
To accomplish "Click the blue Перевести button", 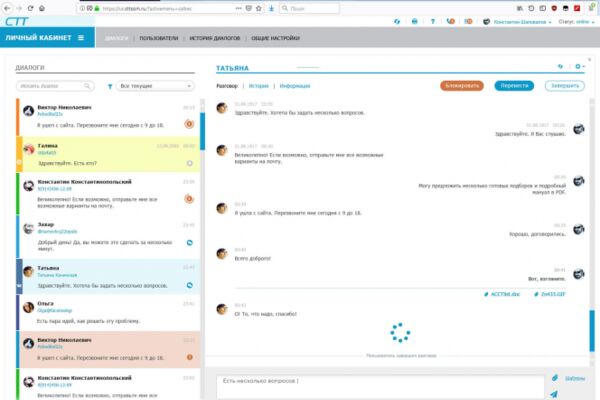I will point(514,86).
